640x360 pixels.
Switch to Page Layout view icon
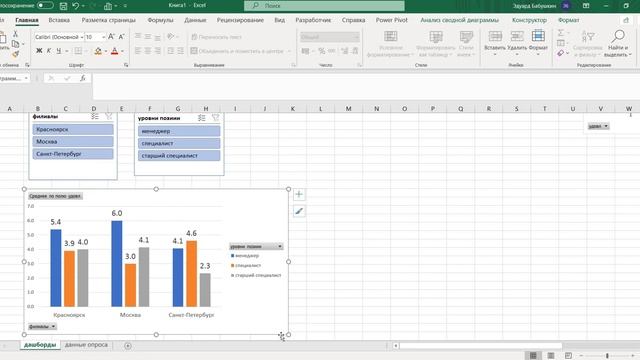(x=551, y=356)
